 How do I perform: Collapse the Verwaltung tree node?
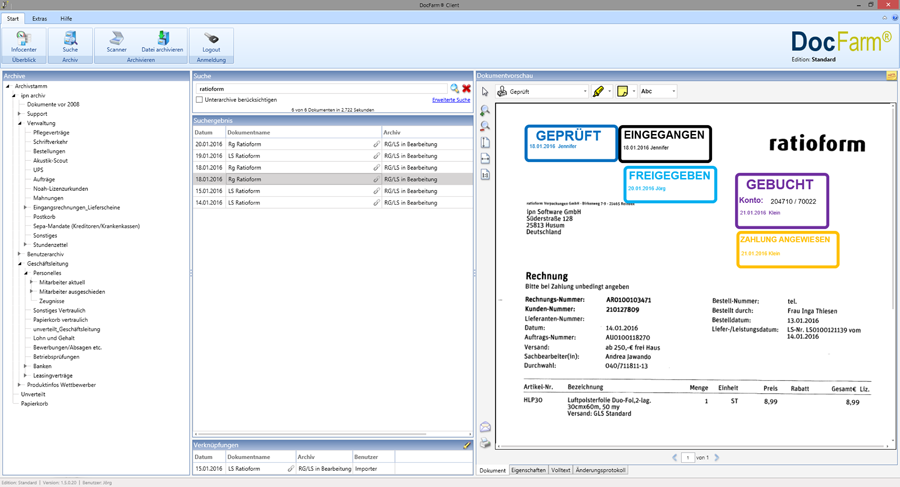(x=20, y=123)
